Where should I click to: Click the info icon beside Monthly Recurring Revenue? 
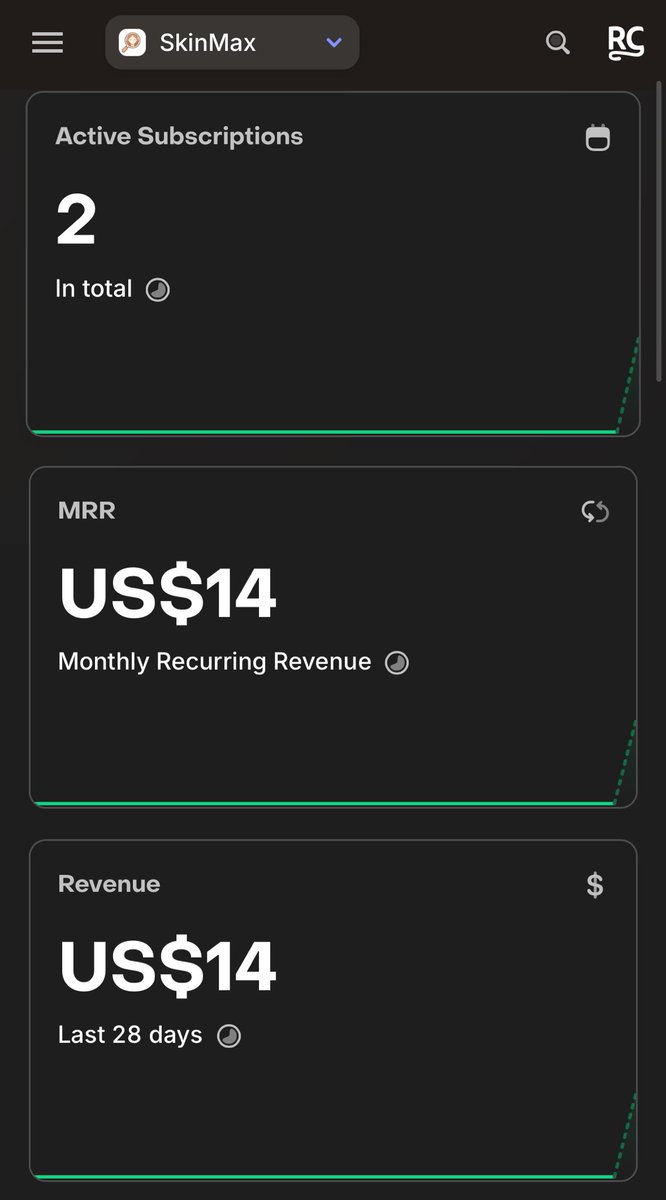point(397,663)
